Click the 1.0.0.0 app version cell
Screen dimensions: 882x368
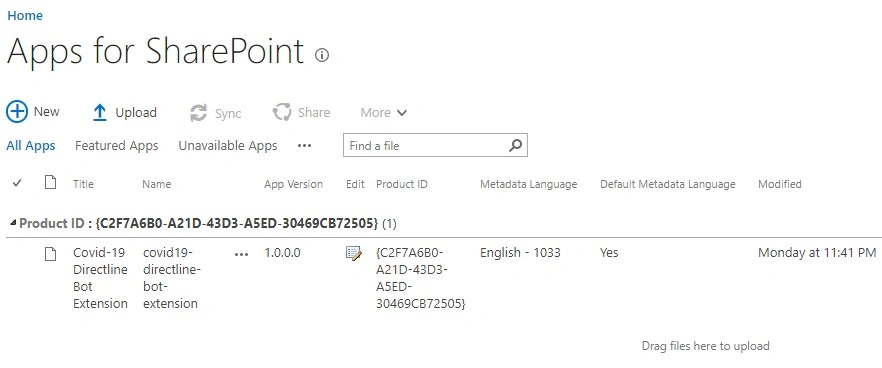tap(282, 253)
